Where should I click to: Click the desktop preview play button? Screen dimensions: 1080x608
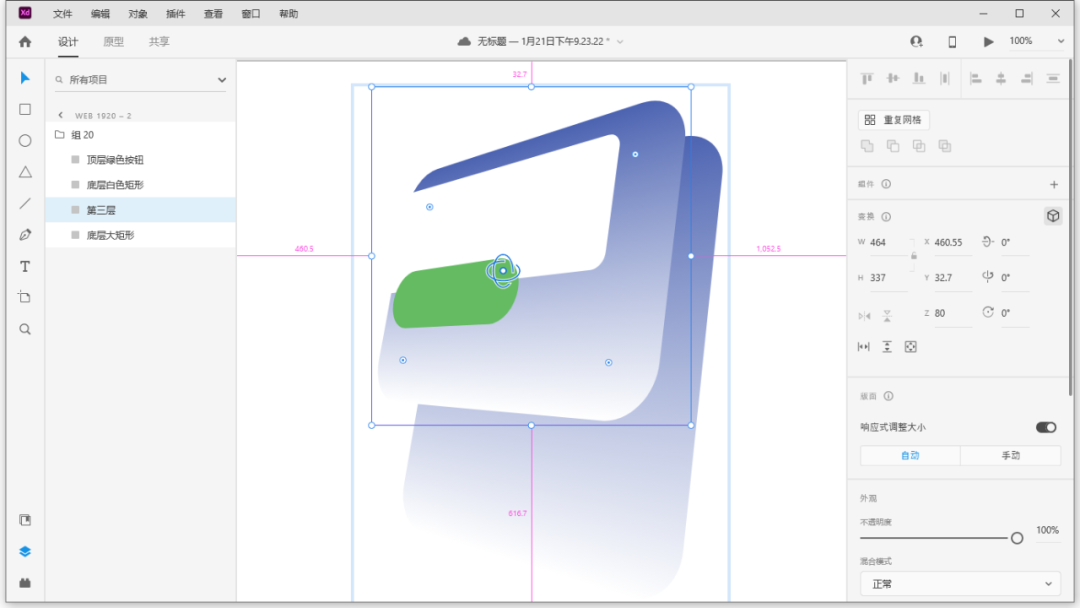point(989,42)
